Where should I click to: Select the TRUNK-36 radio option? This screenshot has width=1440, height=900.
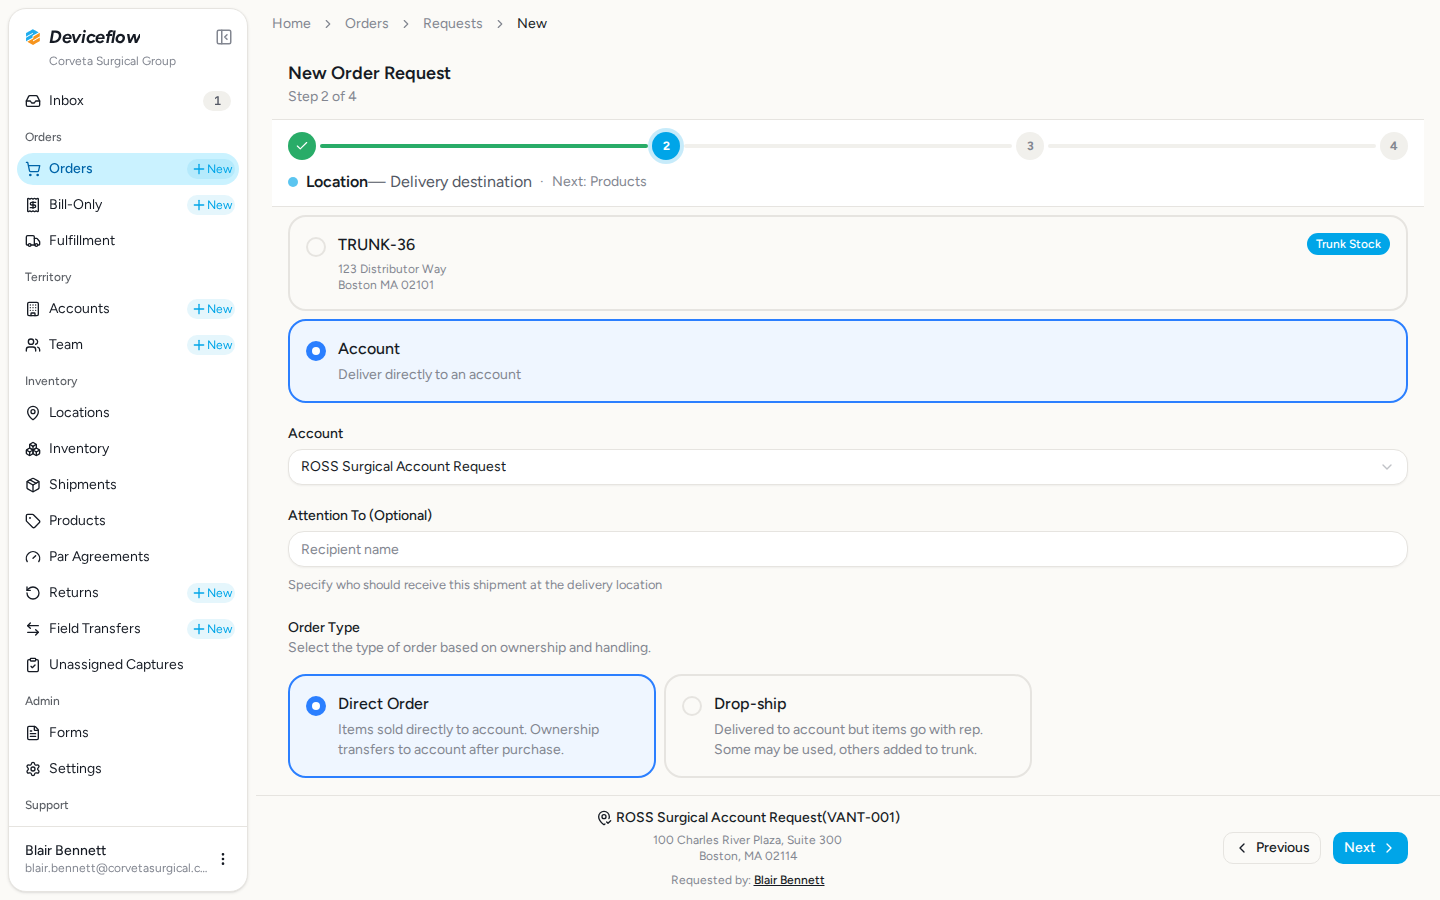tap(316, 246)
